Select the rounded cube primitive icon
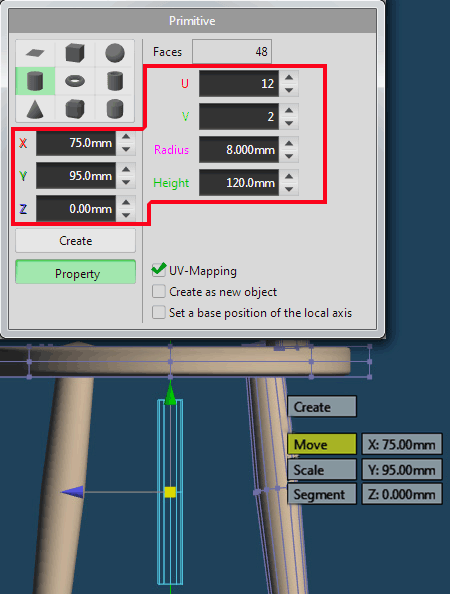450x594 pixels. pyautogui.click(x=75, y=109)
